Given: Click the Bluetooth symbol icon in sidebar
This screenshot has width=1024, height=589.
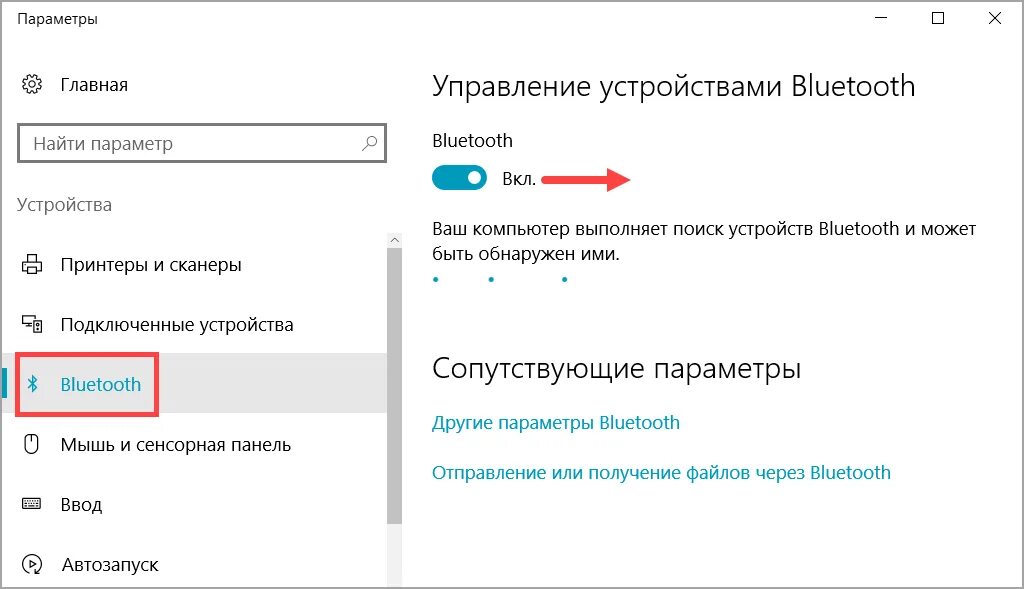Looking at the screenshot, I should click(32, 384).
